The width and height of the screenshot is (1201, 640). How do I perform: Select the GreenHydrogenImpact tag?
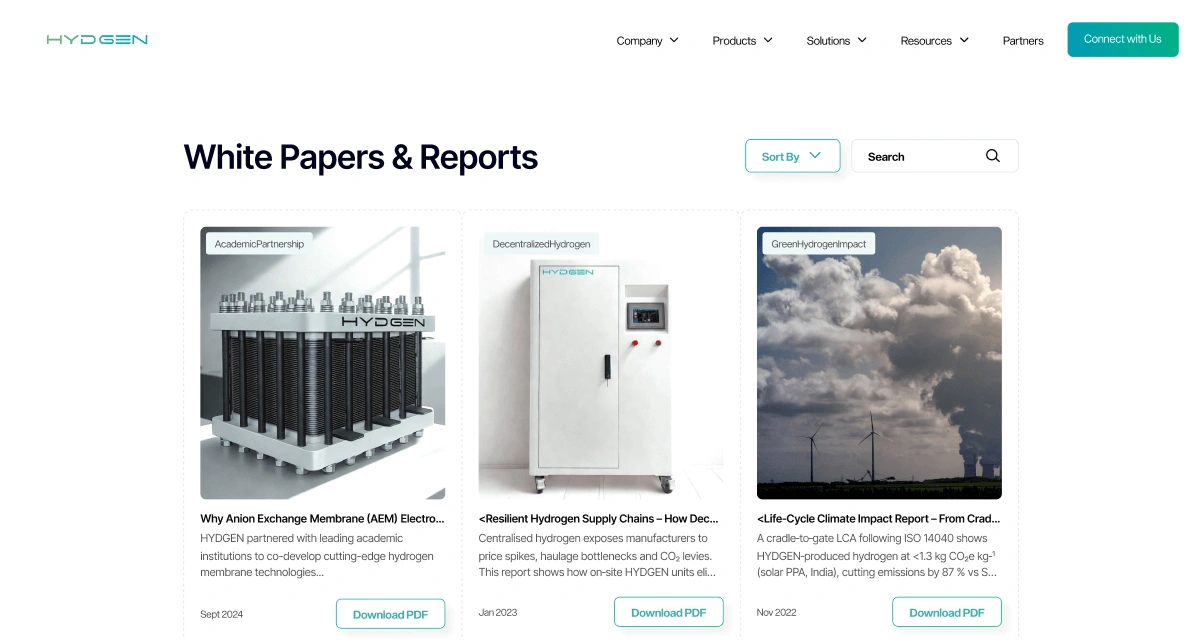coord(819,243)
